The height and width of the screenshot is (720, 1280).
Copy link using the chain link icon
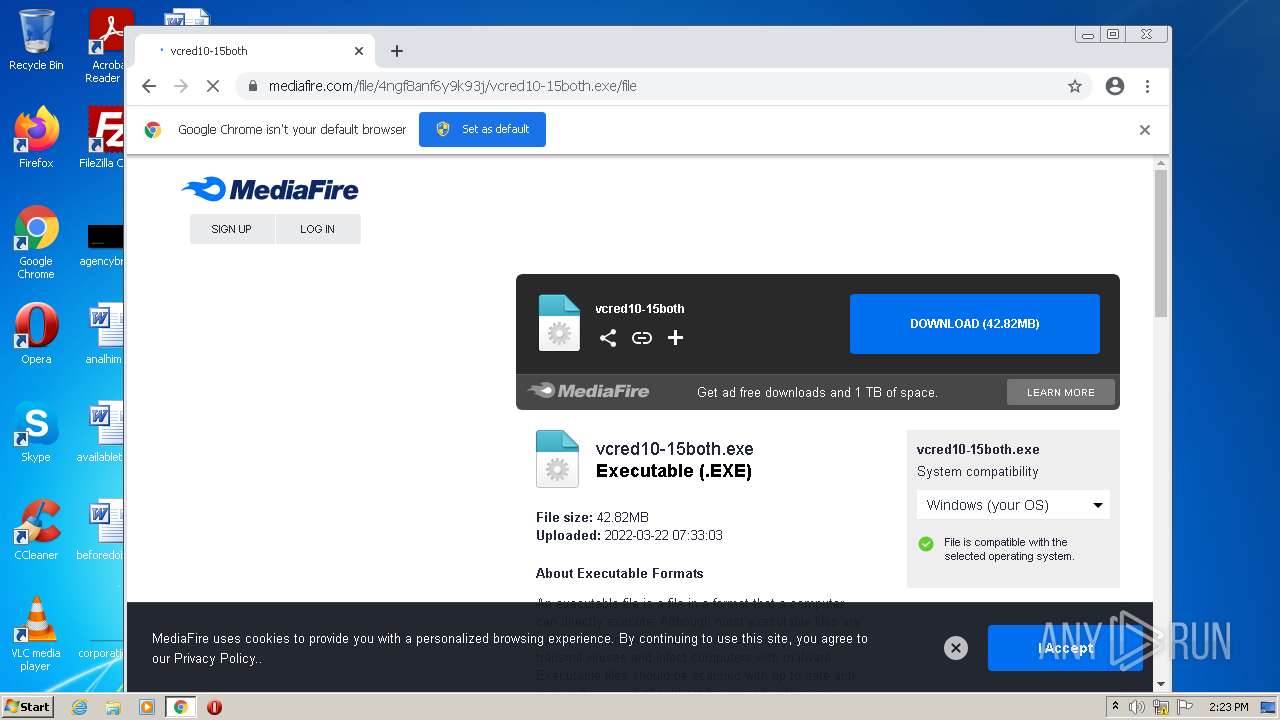[642, 338]
